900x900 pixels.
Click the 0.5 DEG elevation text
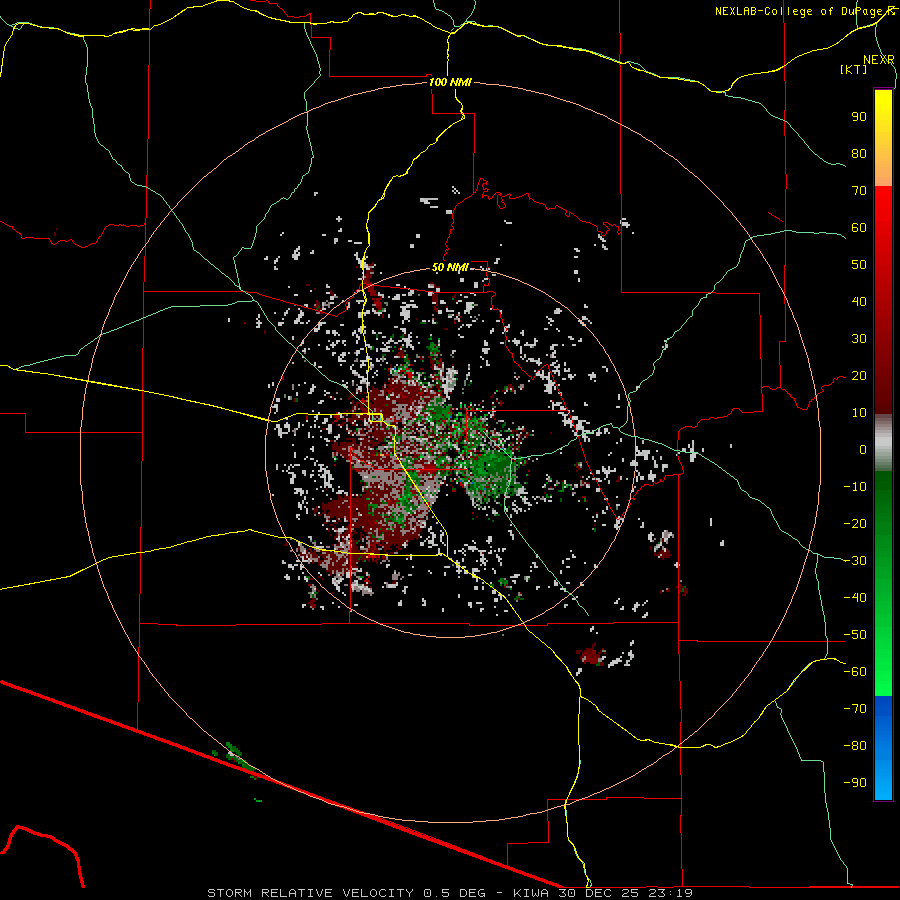pos(455,893)
